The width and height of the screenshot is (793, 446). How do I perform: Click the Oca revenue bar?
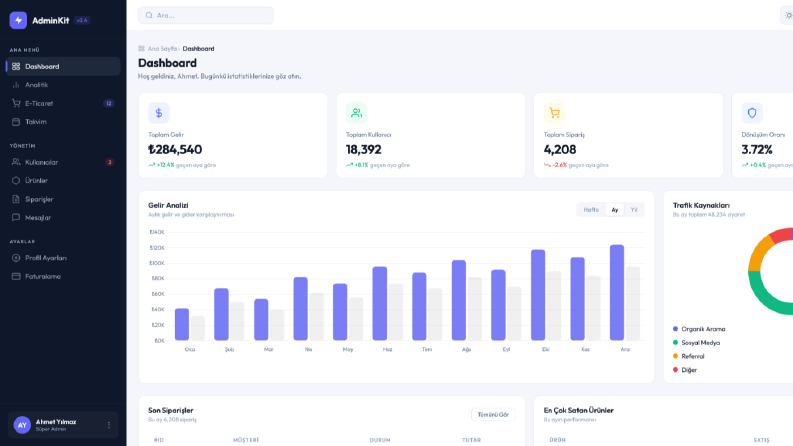pos(182,324)
